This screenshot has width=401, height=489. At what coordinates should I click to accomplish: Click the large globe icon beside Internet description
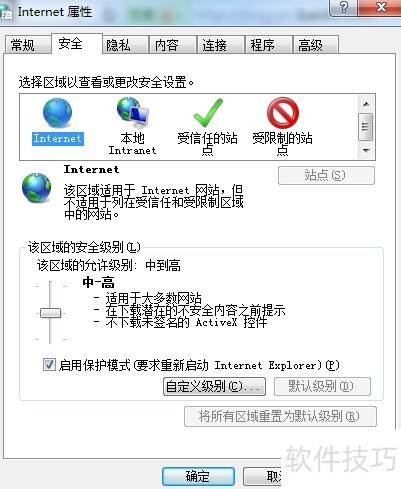coord(36,188)
